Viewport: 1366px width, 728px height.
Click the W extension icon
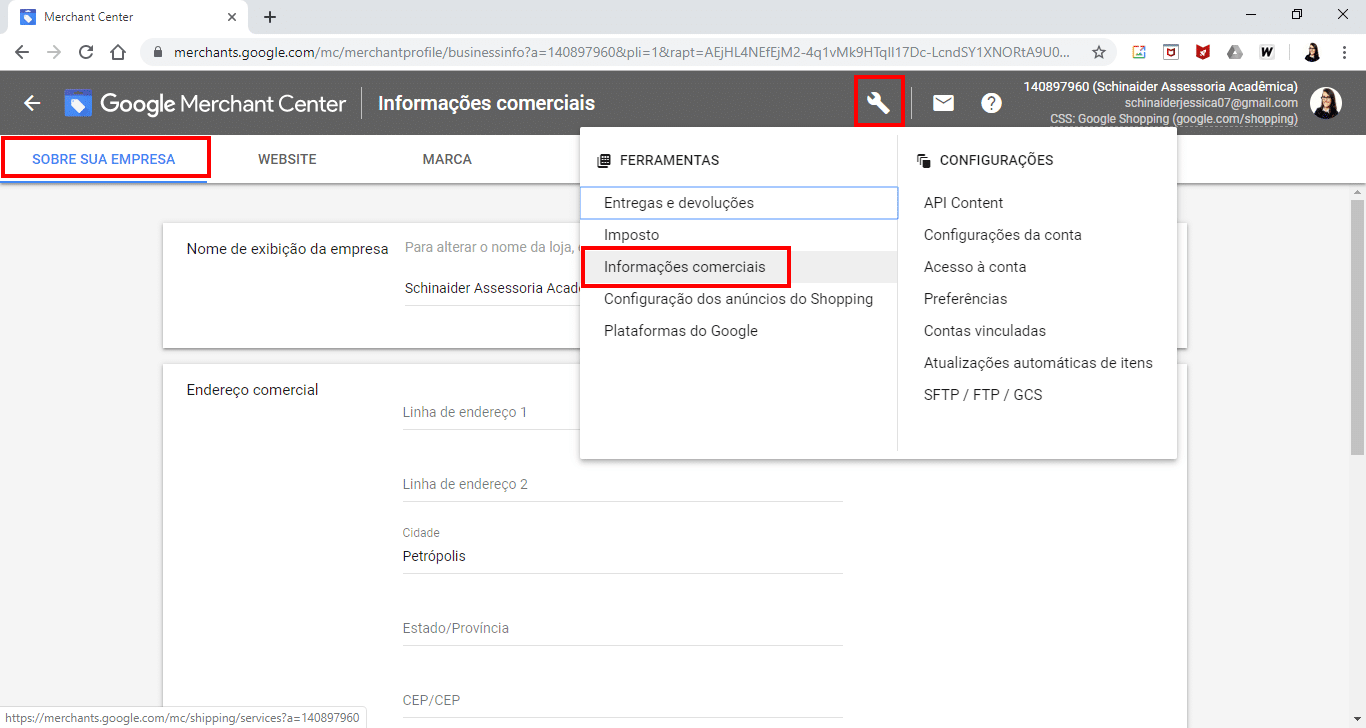point(1267,52)
